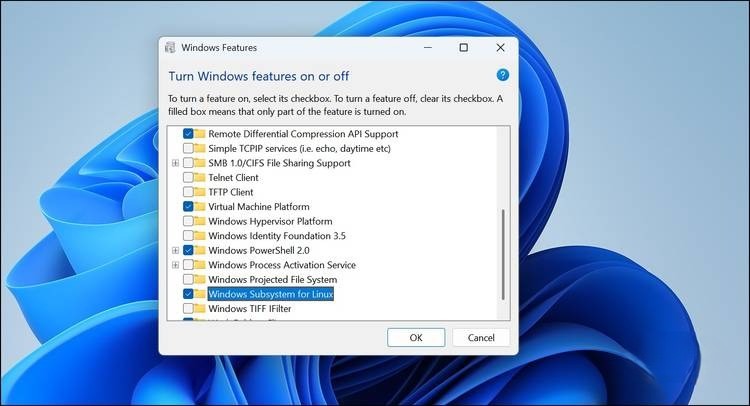Screen dimensions: 750x406
Task: Click the Windows Features title bar icon
Action: coord(171,47)
